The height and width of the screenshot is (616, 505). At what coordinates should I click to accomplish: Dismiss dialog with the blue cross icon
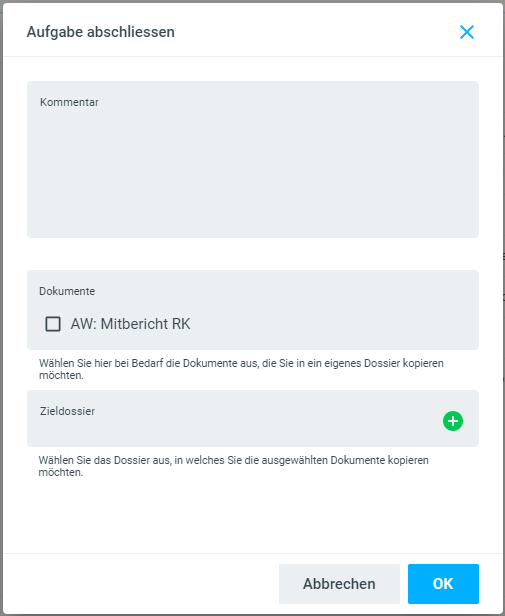click(467, 32)
